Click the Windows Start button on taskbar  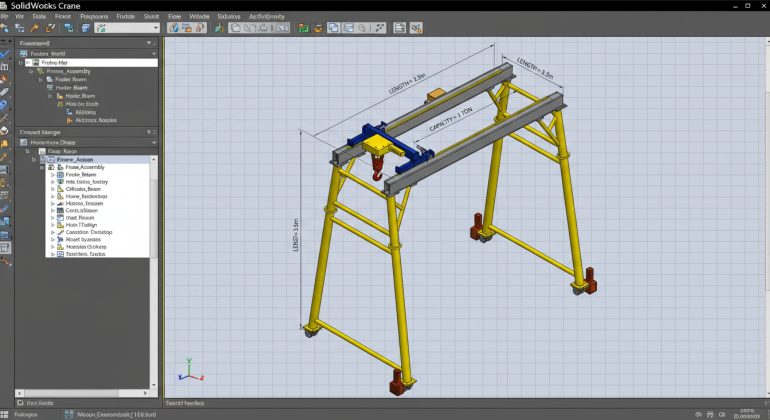coord(8,413)
